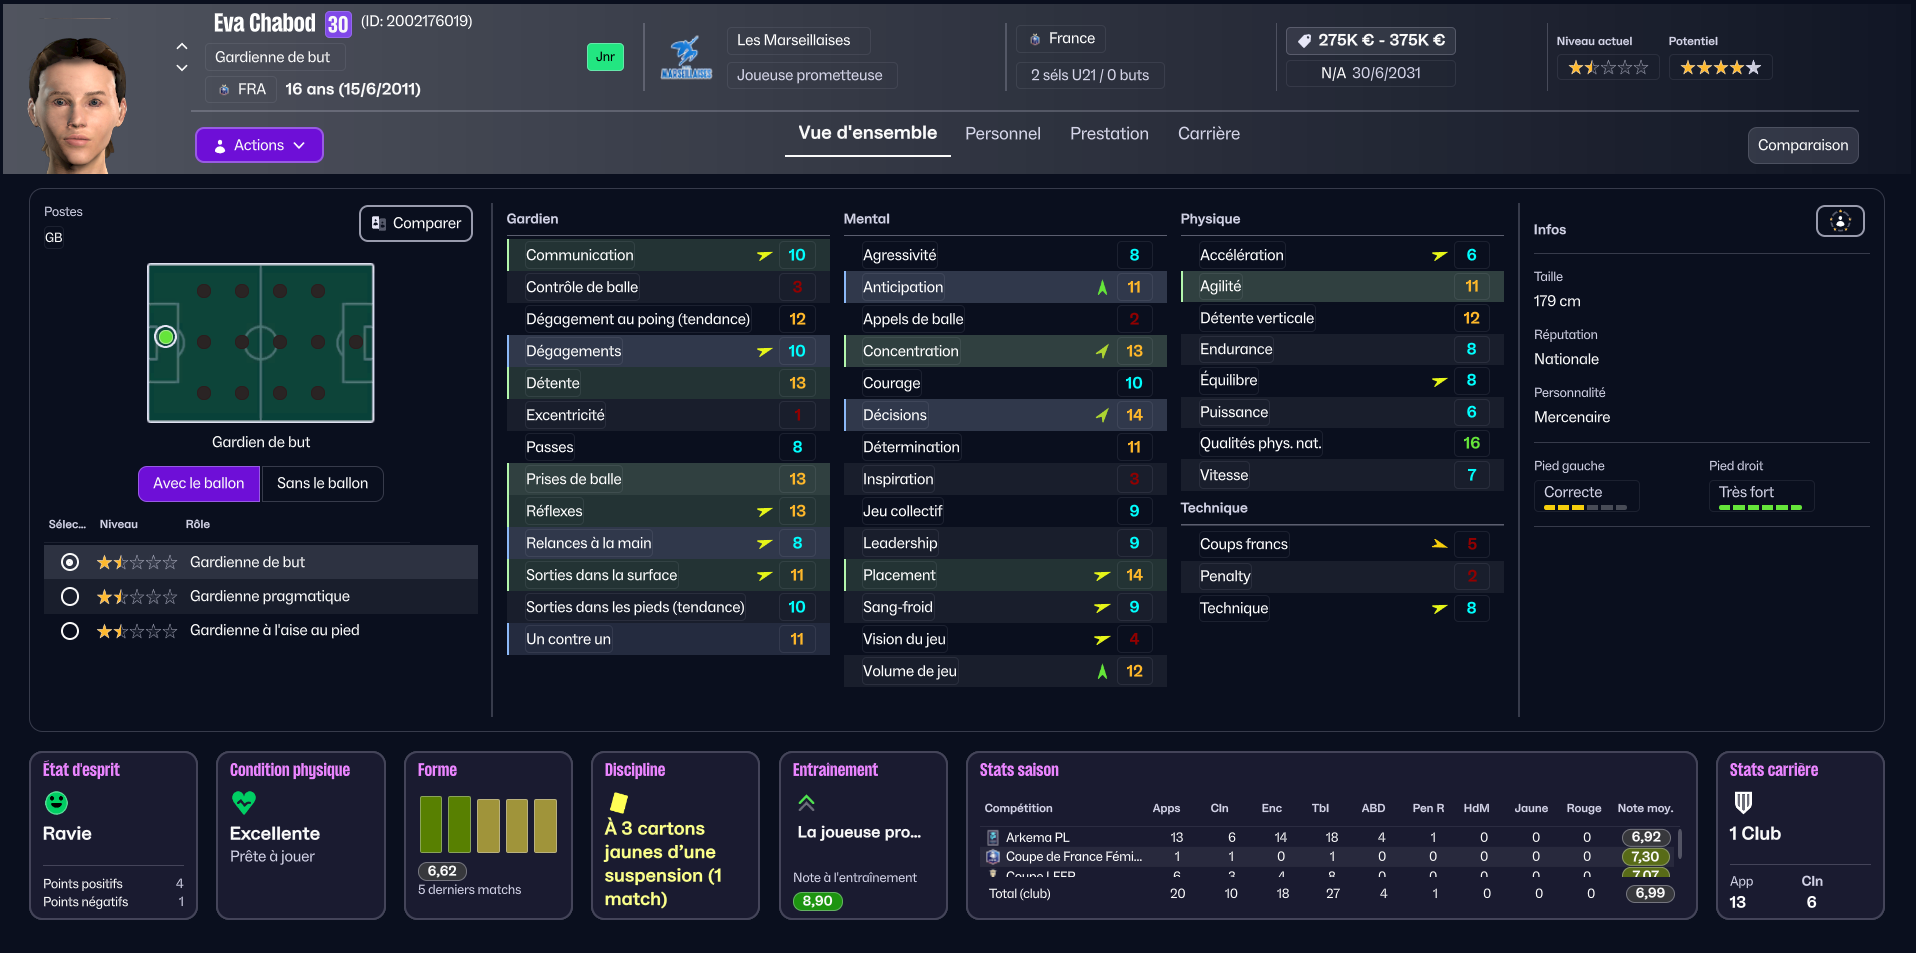Open the Actions dropdown menu
Viewport: 1916px width, 953px height.
point(259,145)
